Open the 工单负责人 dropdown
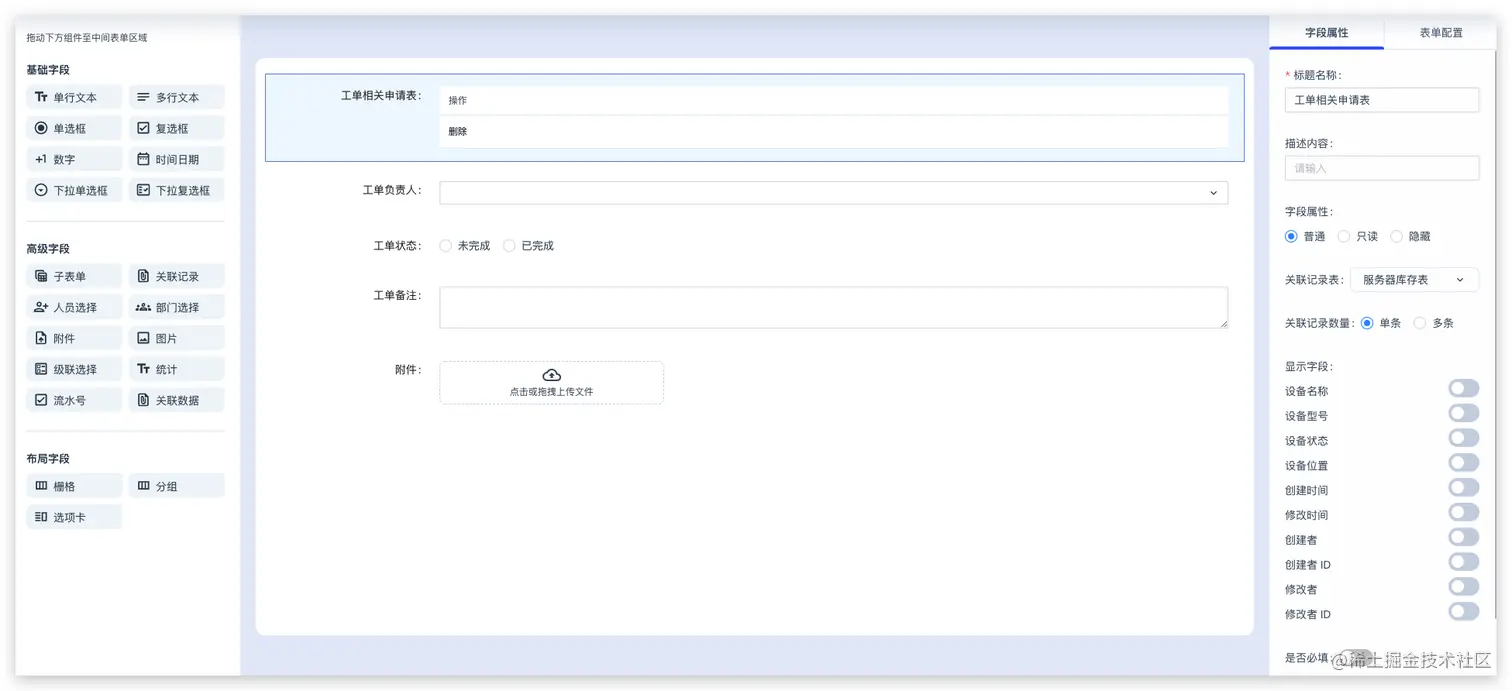The image size is (1512, 691). click(833, 193)
